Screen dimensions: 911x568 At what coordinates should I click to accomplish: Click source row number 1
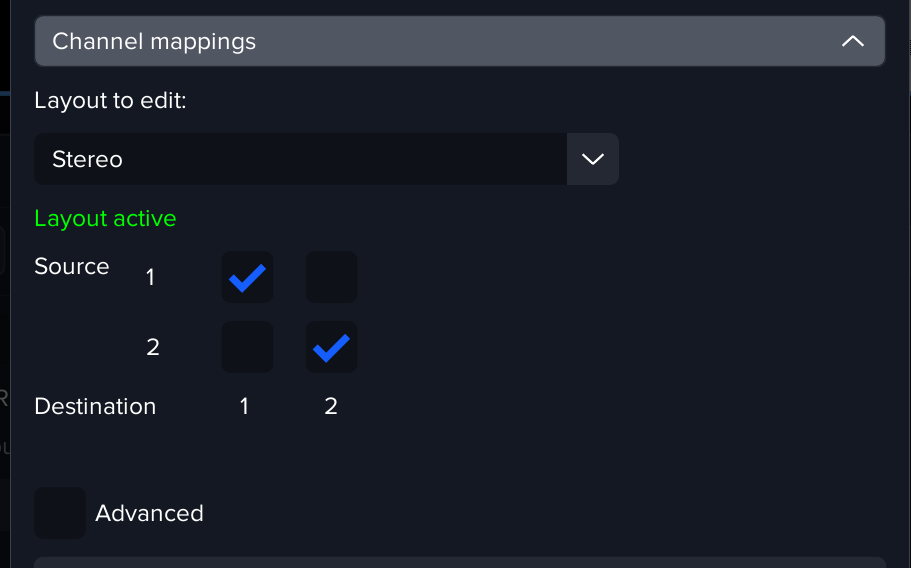click(x=151, y=277)
